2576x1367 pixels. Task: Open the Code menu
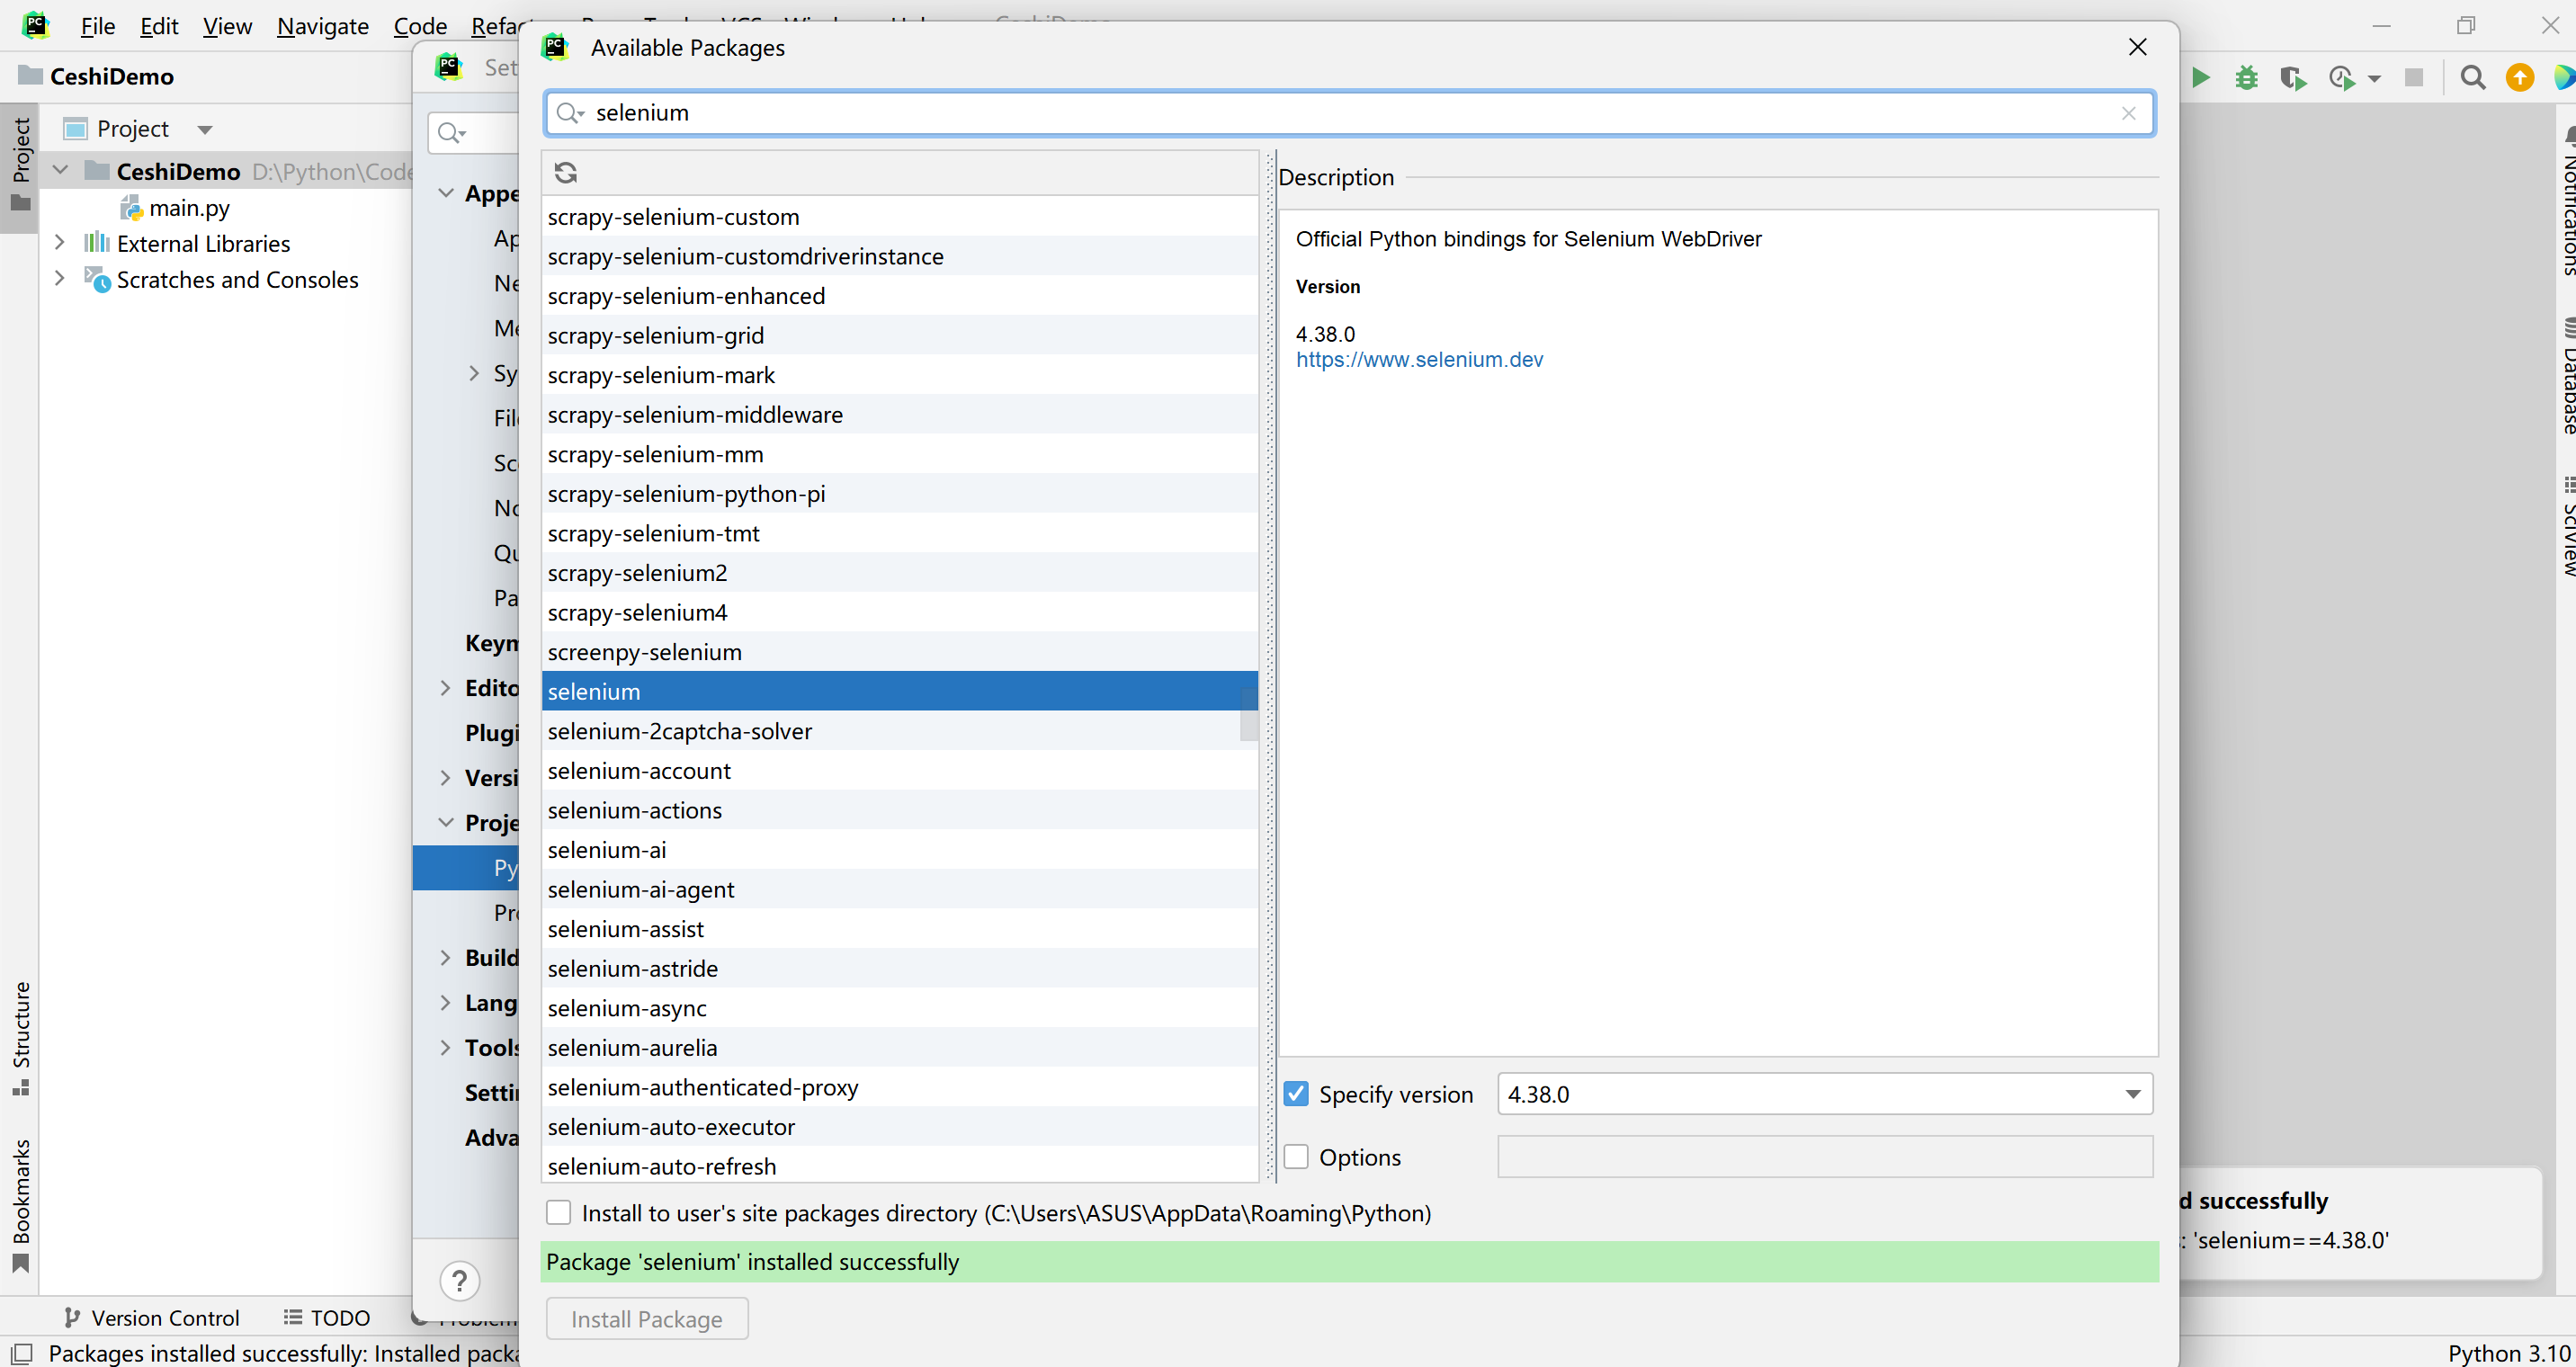[x=420, y=26]
